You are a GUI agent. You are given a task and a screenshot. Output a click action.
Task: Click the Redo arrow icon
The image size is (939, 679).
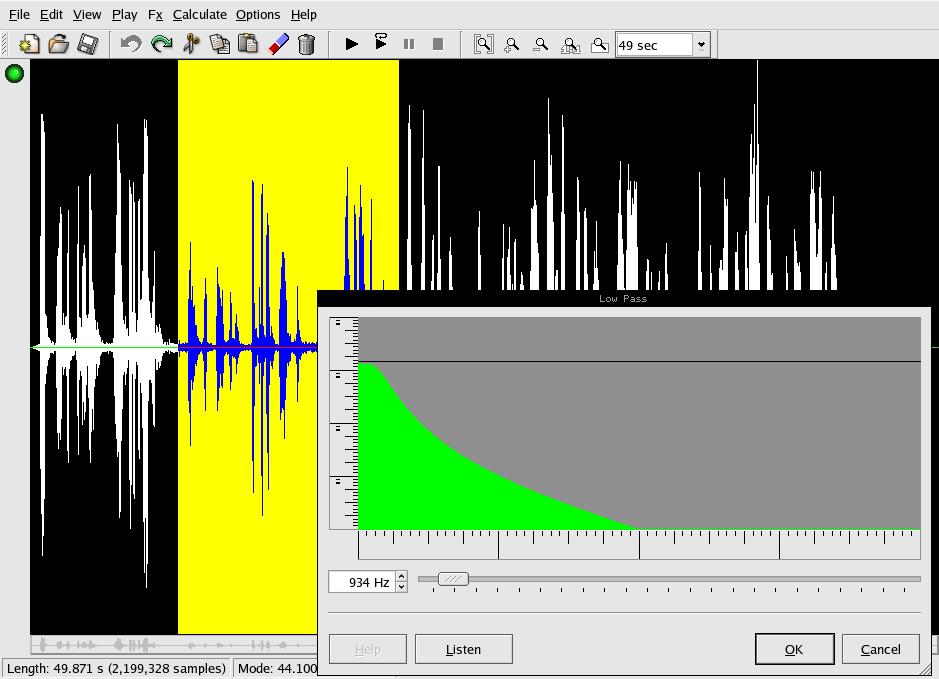[161, 44]
